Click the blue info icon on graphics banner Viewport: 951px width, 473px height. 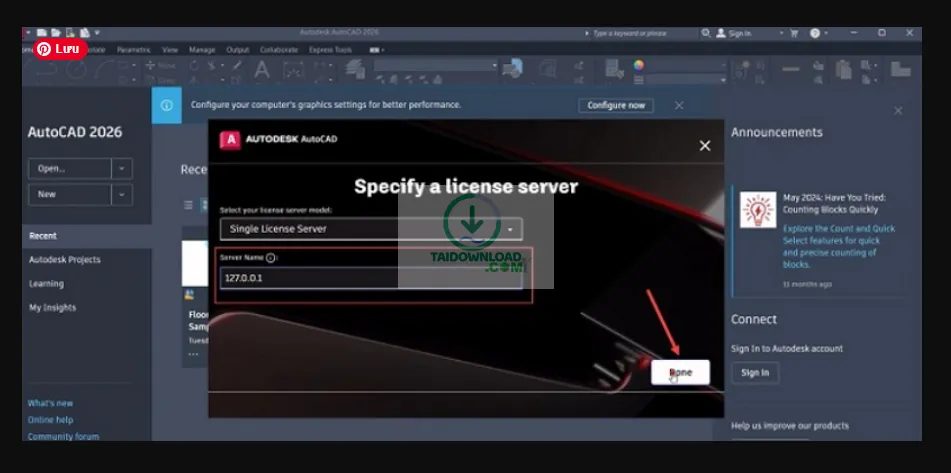pyautogui.click(x=166, y=105)
